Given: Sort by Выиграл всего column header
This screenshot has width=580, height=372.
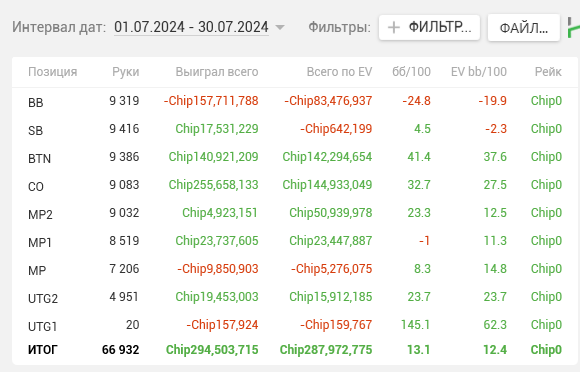Looking at the screenshot, I should [x=217, y=72].
